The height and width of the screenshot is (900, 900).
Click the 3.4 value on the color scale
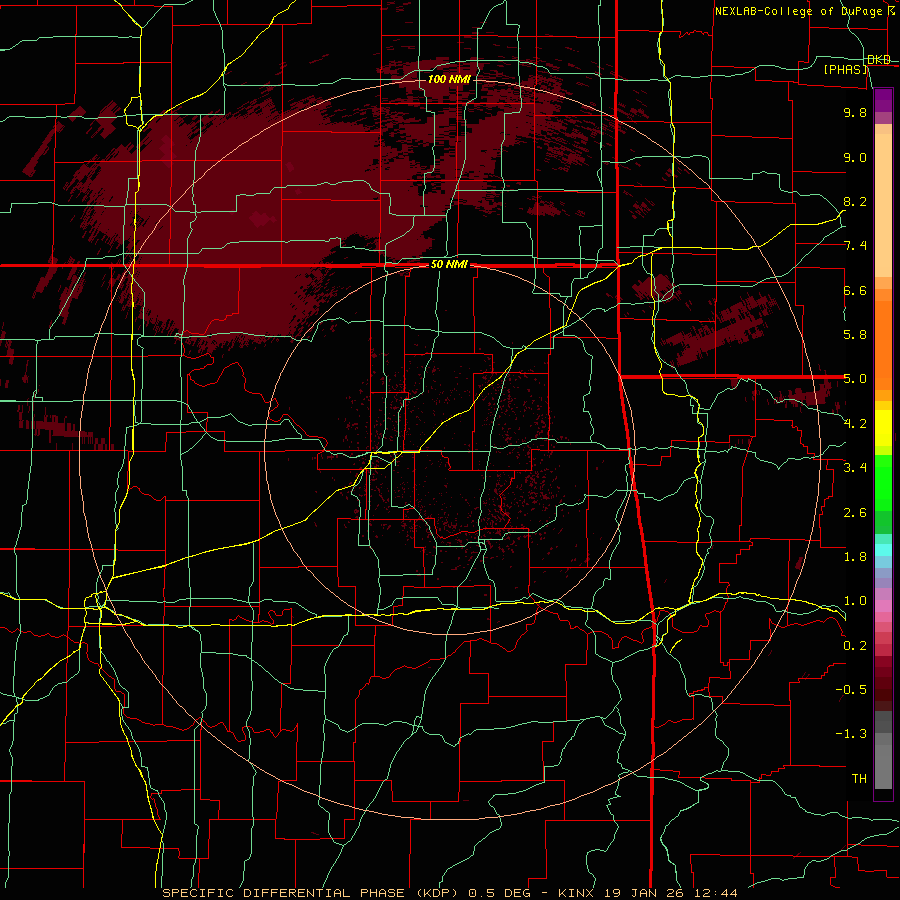855,468
